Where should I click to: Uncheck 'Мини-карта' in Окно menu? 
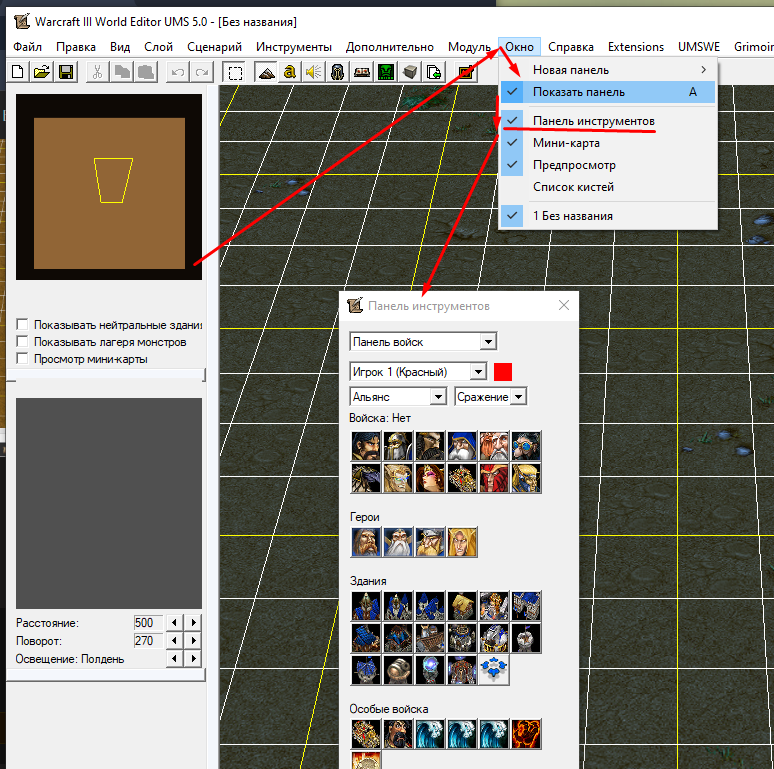pyautogui.click(x=608, y=143)
